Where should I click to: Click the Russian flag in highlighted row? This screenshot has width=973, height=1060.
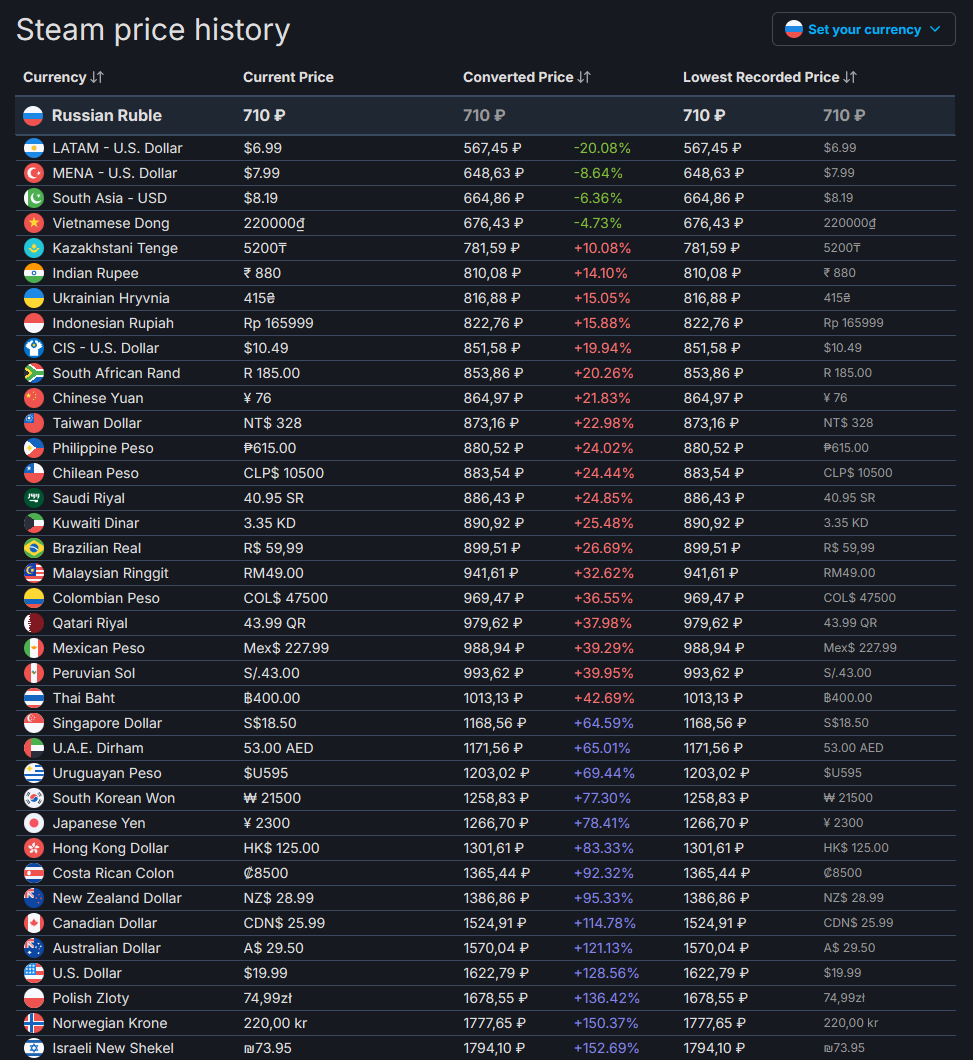tap(33, 116)
